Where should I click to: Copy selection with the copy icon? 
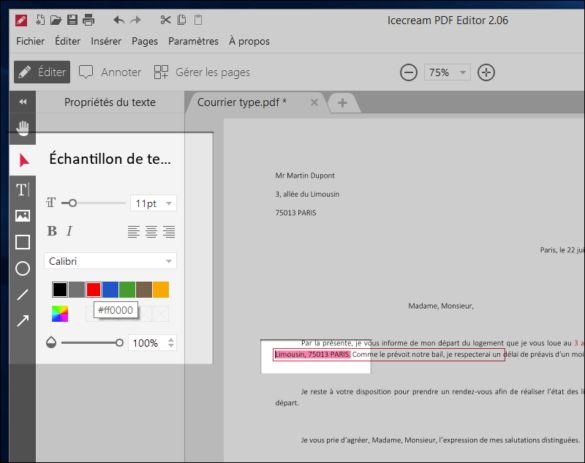point(182,20)
